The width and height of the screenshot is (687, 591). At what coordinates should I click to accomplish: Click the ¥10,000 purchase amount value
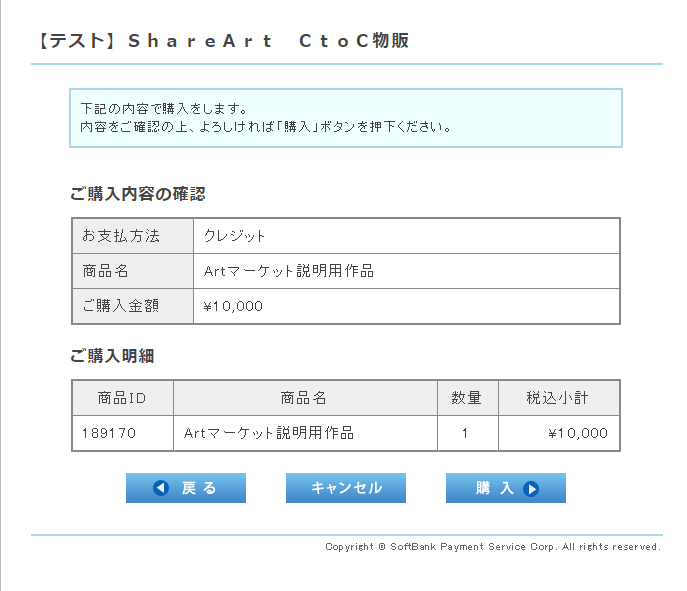pyautogui.click(x=233, y=306)
